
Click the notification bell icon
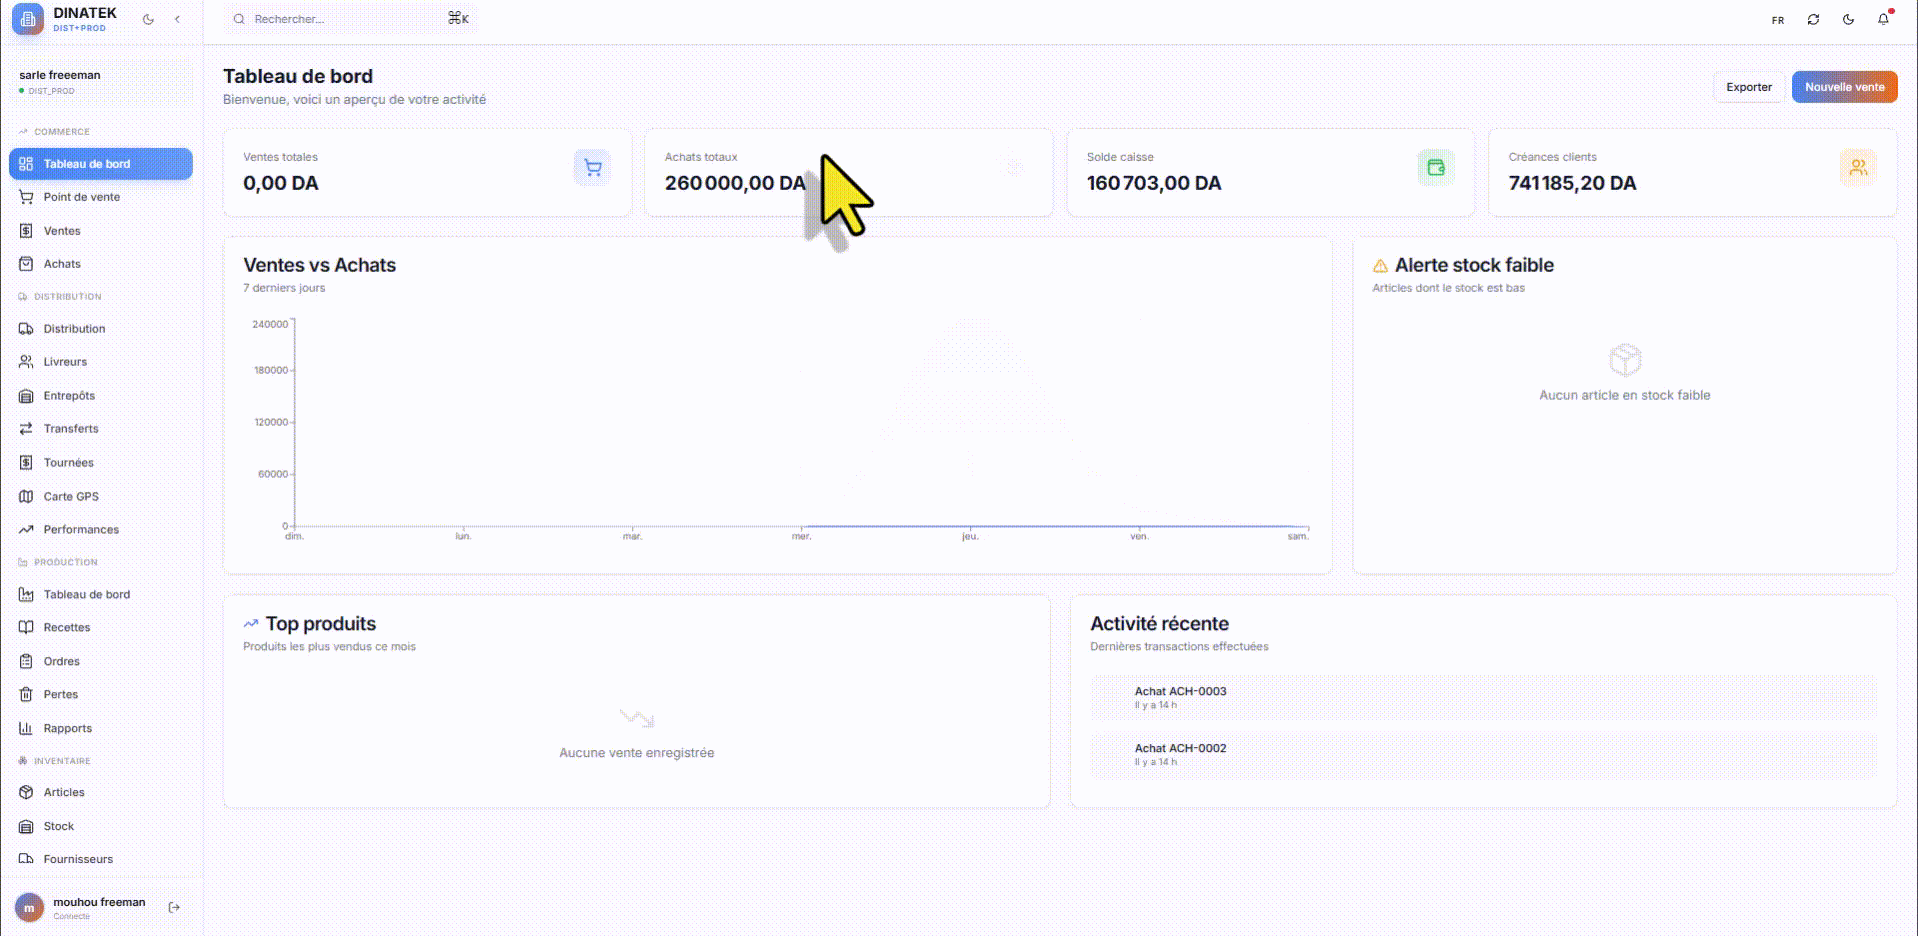pyautogui.click(x=1883, y=19)
